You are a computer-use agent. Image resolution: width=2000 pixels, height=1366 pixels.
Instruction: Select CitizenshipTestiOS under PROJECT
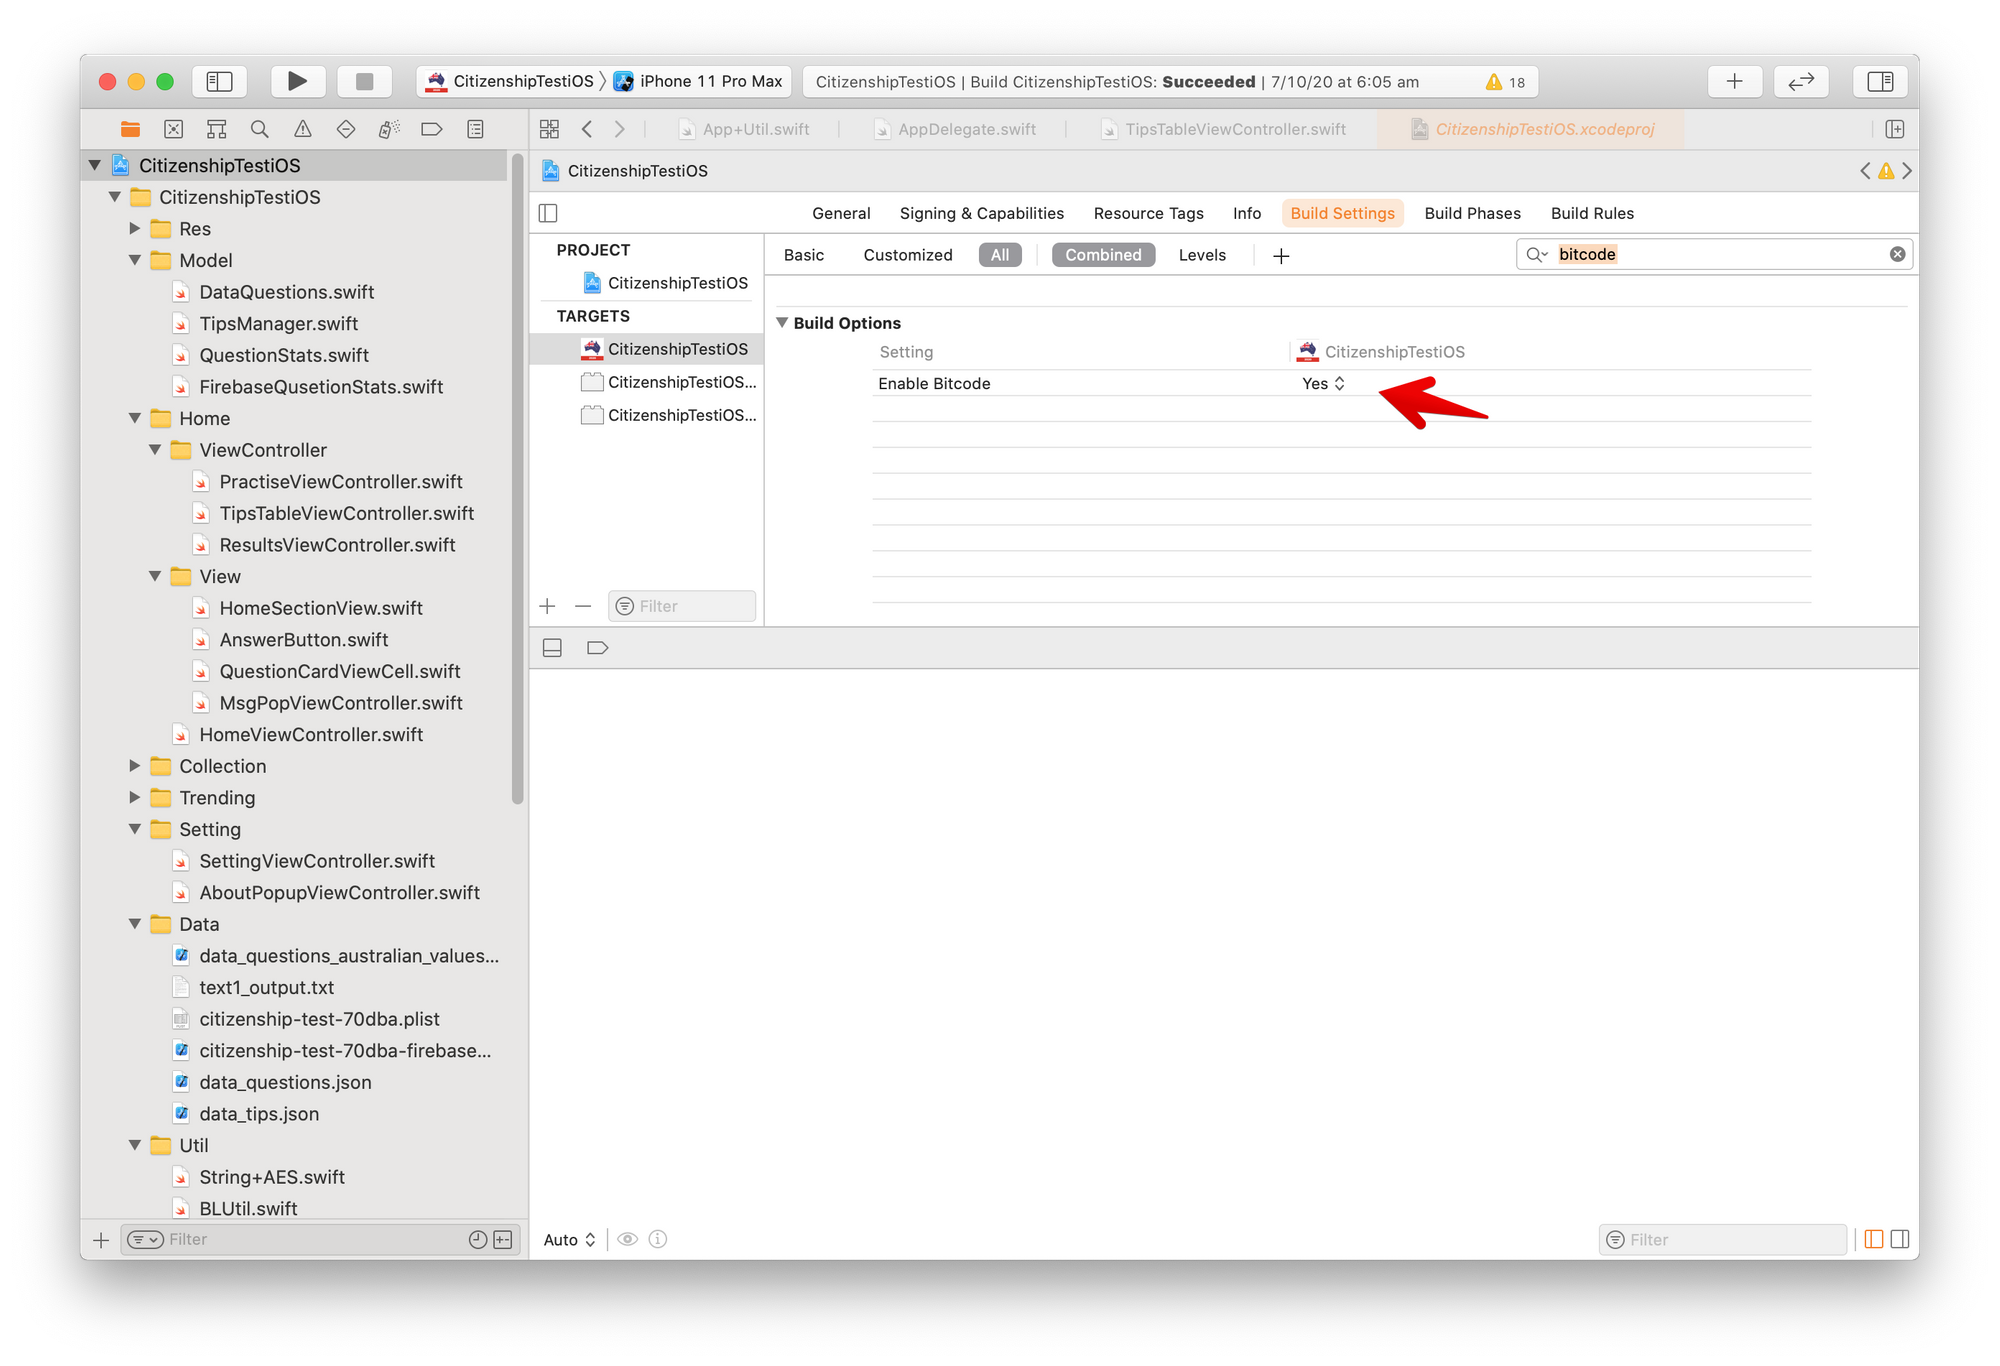point(664,283)
